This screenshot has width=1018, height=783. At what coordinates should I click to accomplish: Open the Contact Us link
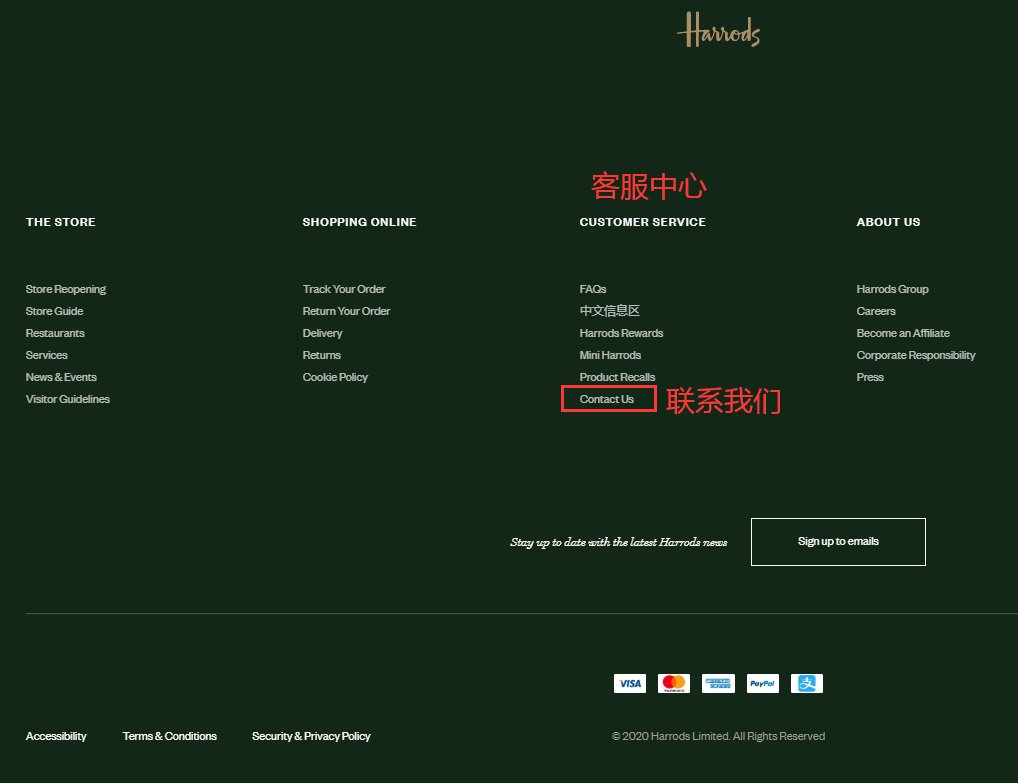[x=606, y=399]
